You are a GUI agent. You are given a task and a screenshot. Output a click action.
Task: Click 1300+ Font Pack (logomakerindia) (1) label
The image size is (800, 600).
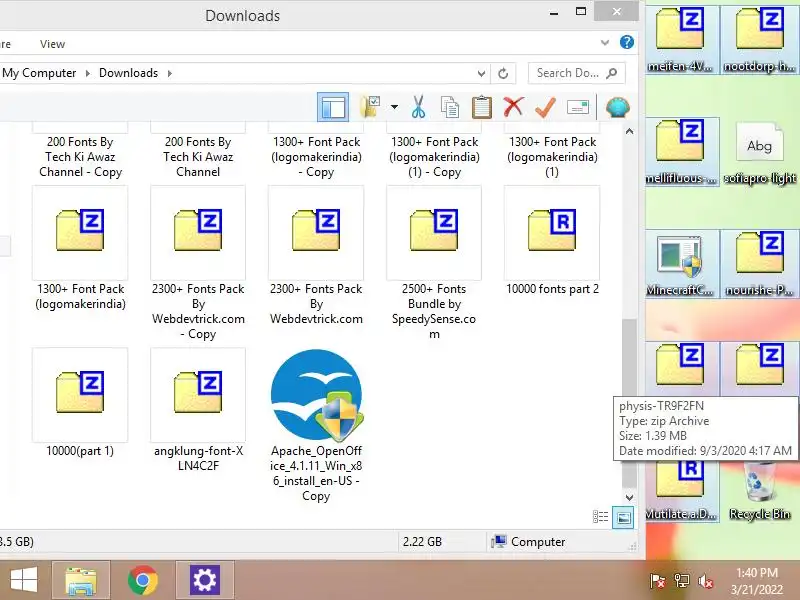(x=552, y=157)
